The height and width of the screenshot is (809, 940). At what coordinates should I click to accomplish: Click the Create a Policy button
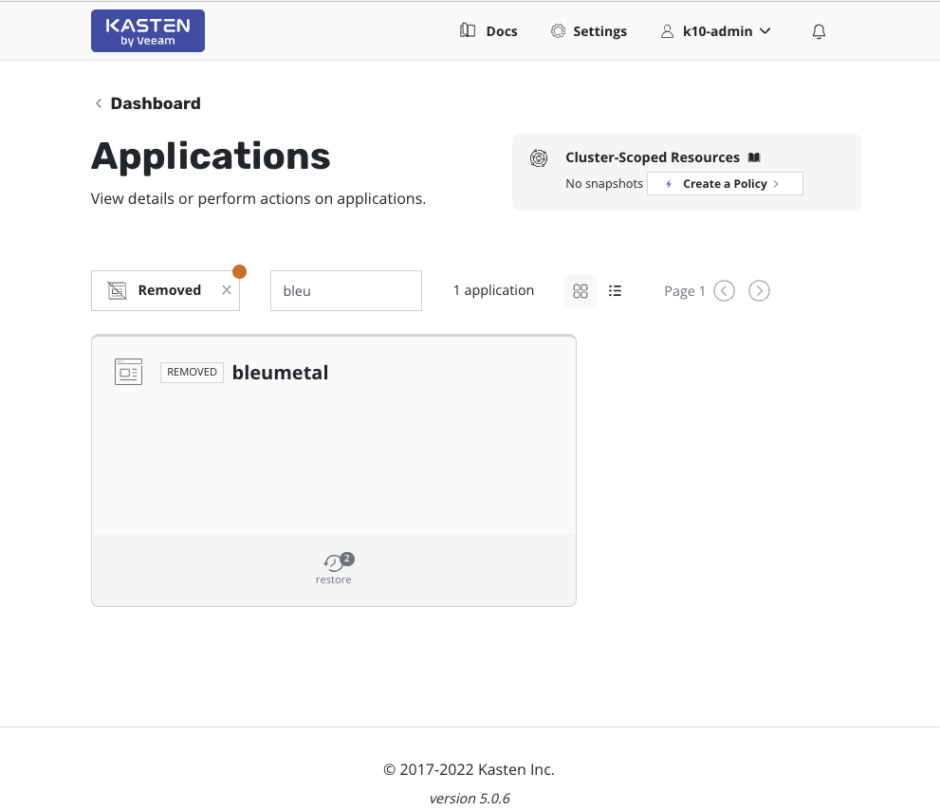pyautogui.click(x=724, y=183)
